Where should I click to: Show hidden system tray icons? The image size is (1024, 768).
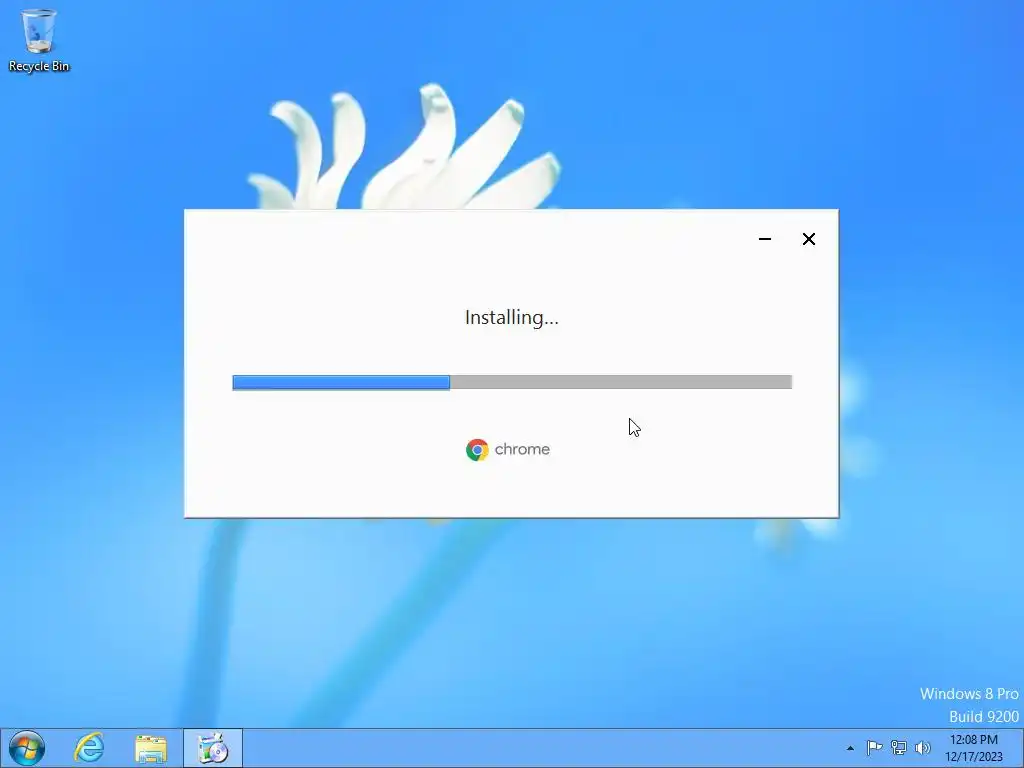coord(850,748)
